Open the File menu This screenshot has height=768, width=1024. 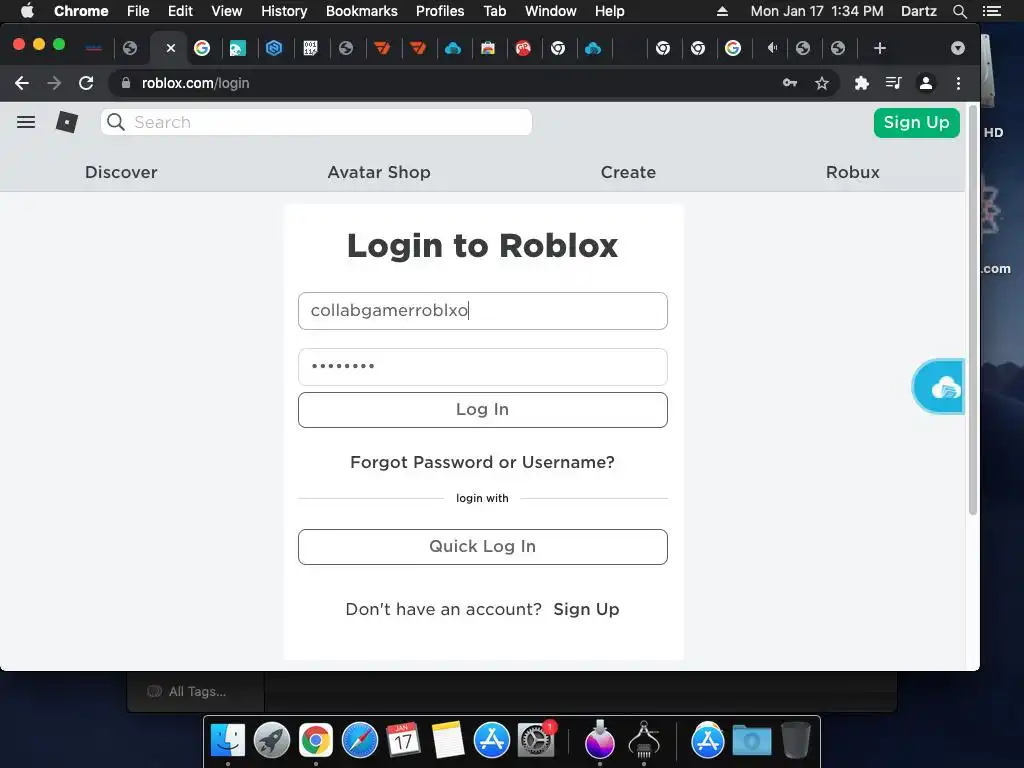coord(138,11)
